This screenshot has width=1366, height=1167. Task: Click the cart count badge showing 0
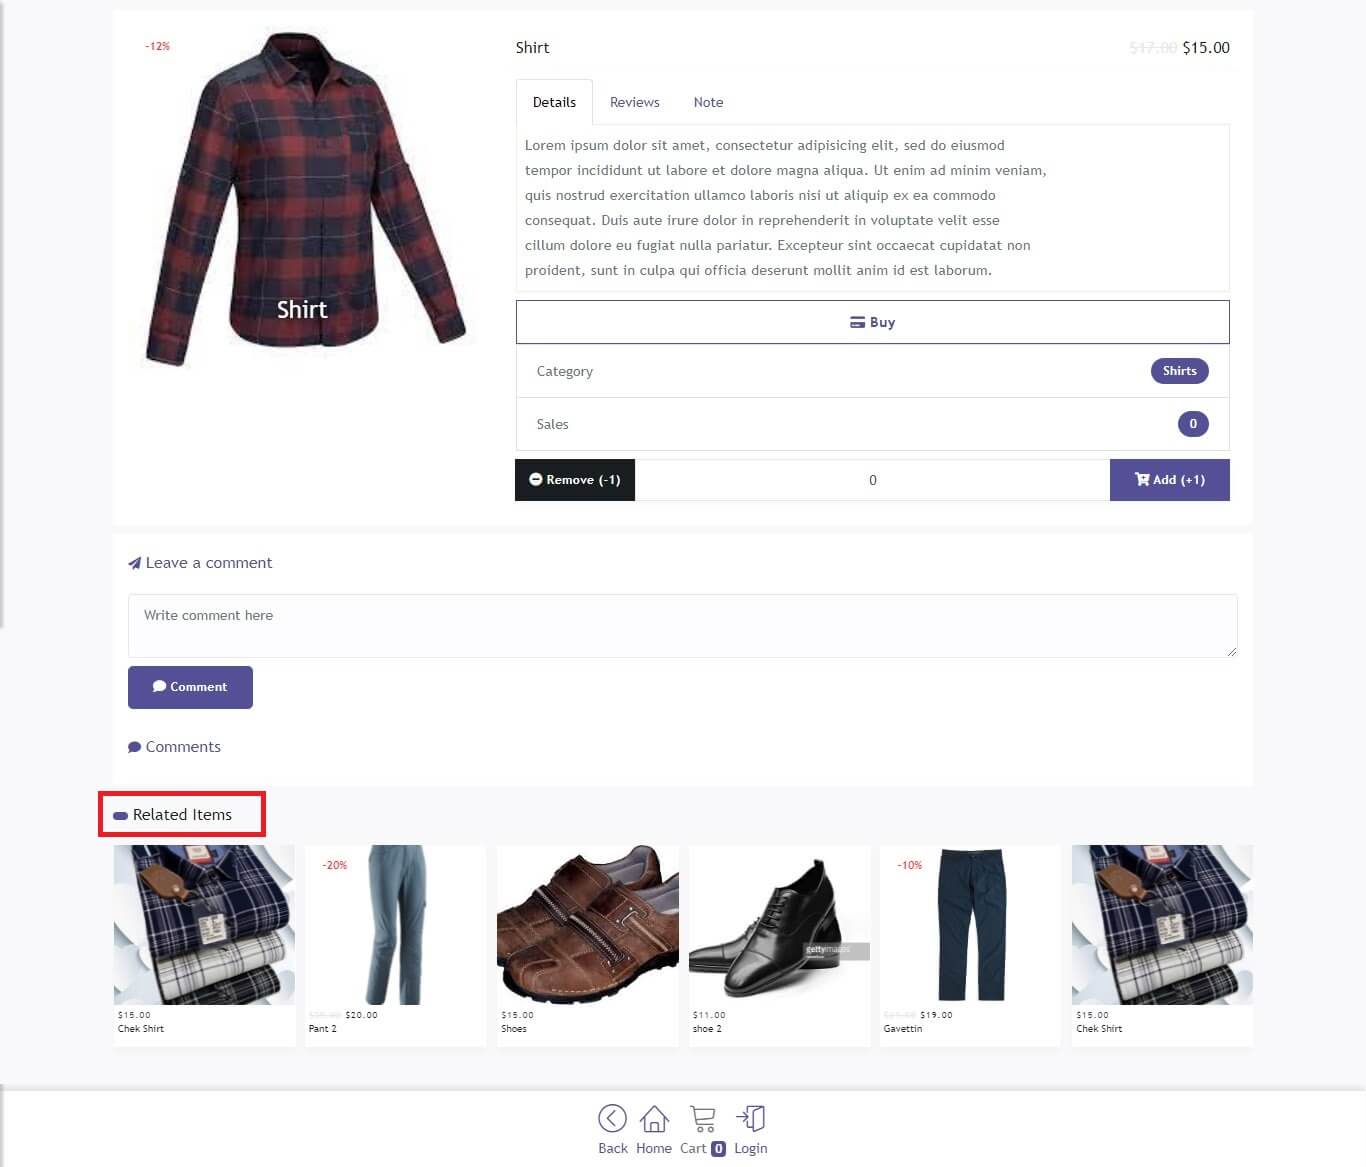(718, 1149)
